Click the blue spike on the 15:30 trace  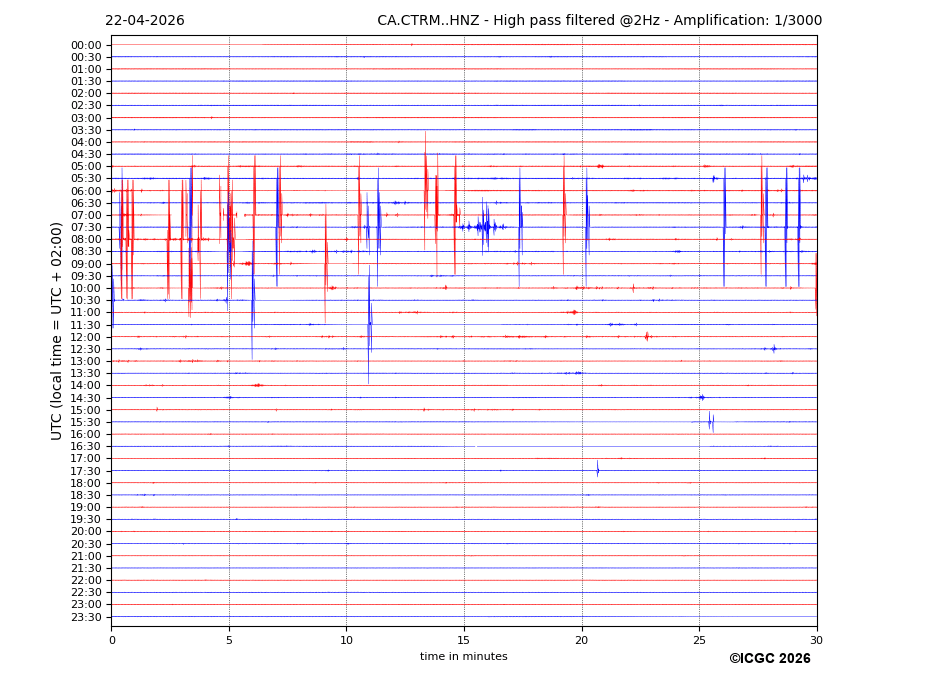pyautogui.click(x=710, y=421)
